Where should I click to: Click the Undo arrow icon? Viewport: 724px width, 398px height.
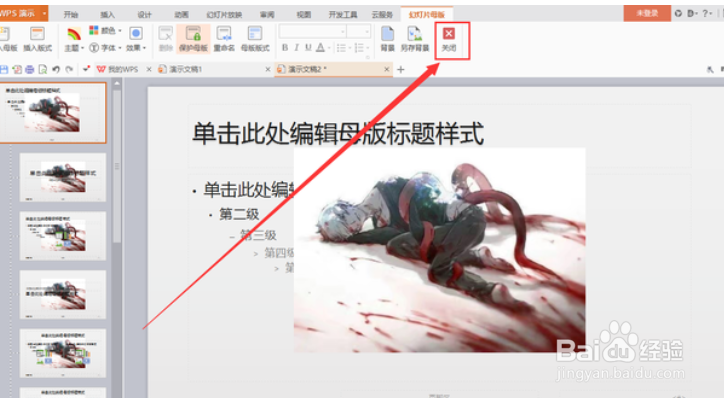click(56, 69)
